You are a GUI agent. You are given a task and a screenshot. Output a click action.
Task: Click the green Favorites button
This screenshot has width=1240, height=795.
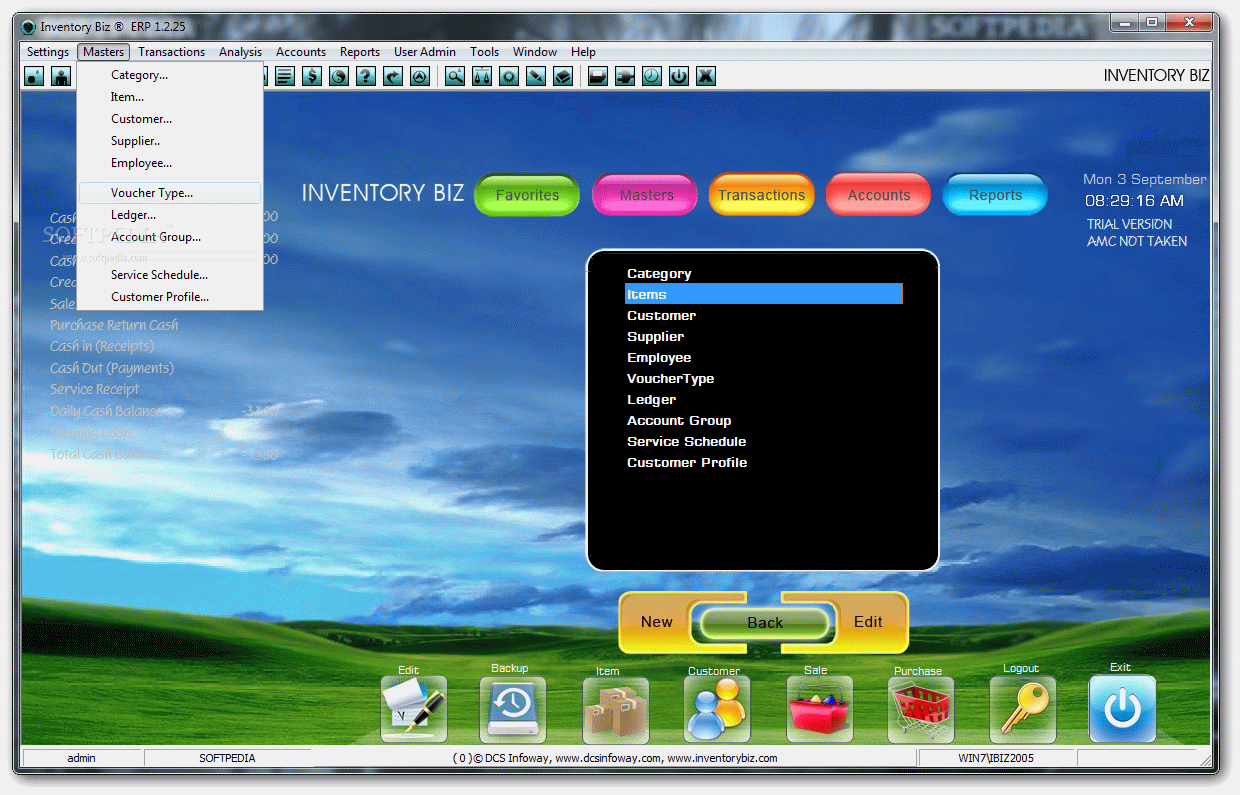(527, 195)
